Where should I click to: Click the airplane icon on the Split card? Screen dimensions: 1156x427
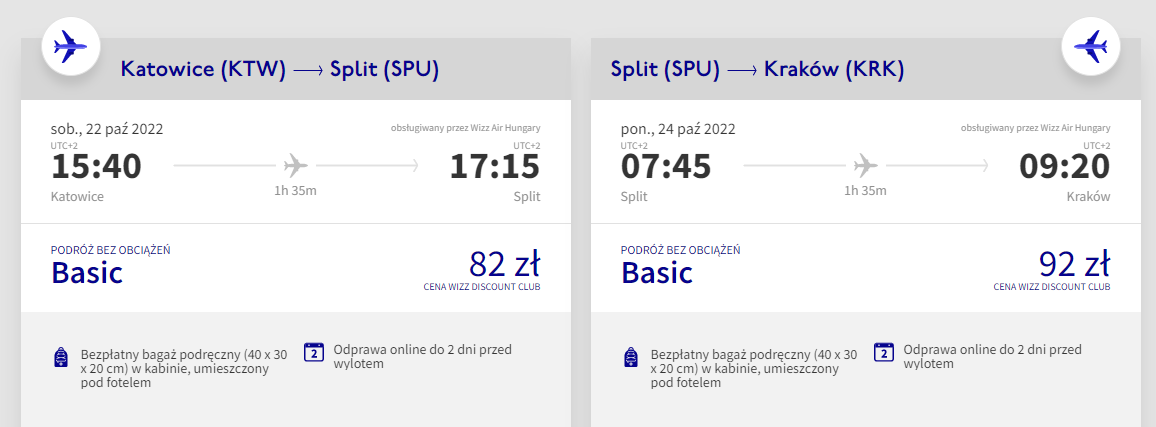(1090, 45)
